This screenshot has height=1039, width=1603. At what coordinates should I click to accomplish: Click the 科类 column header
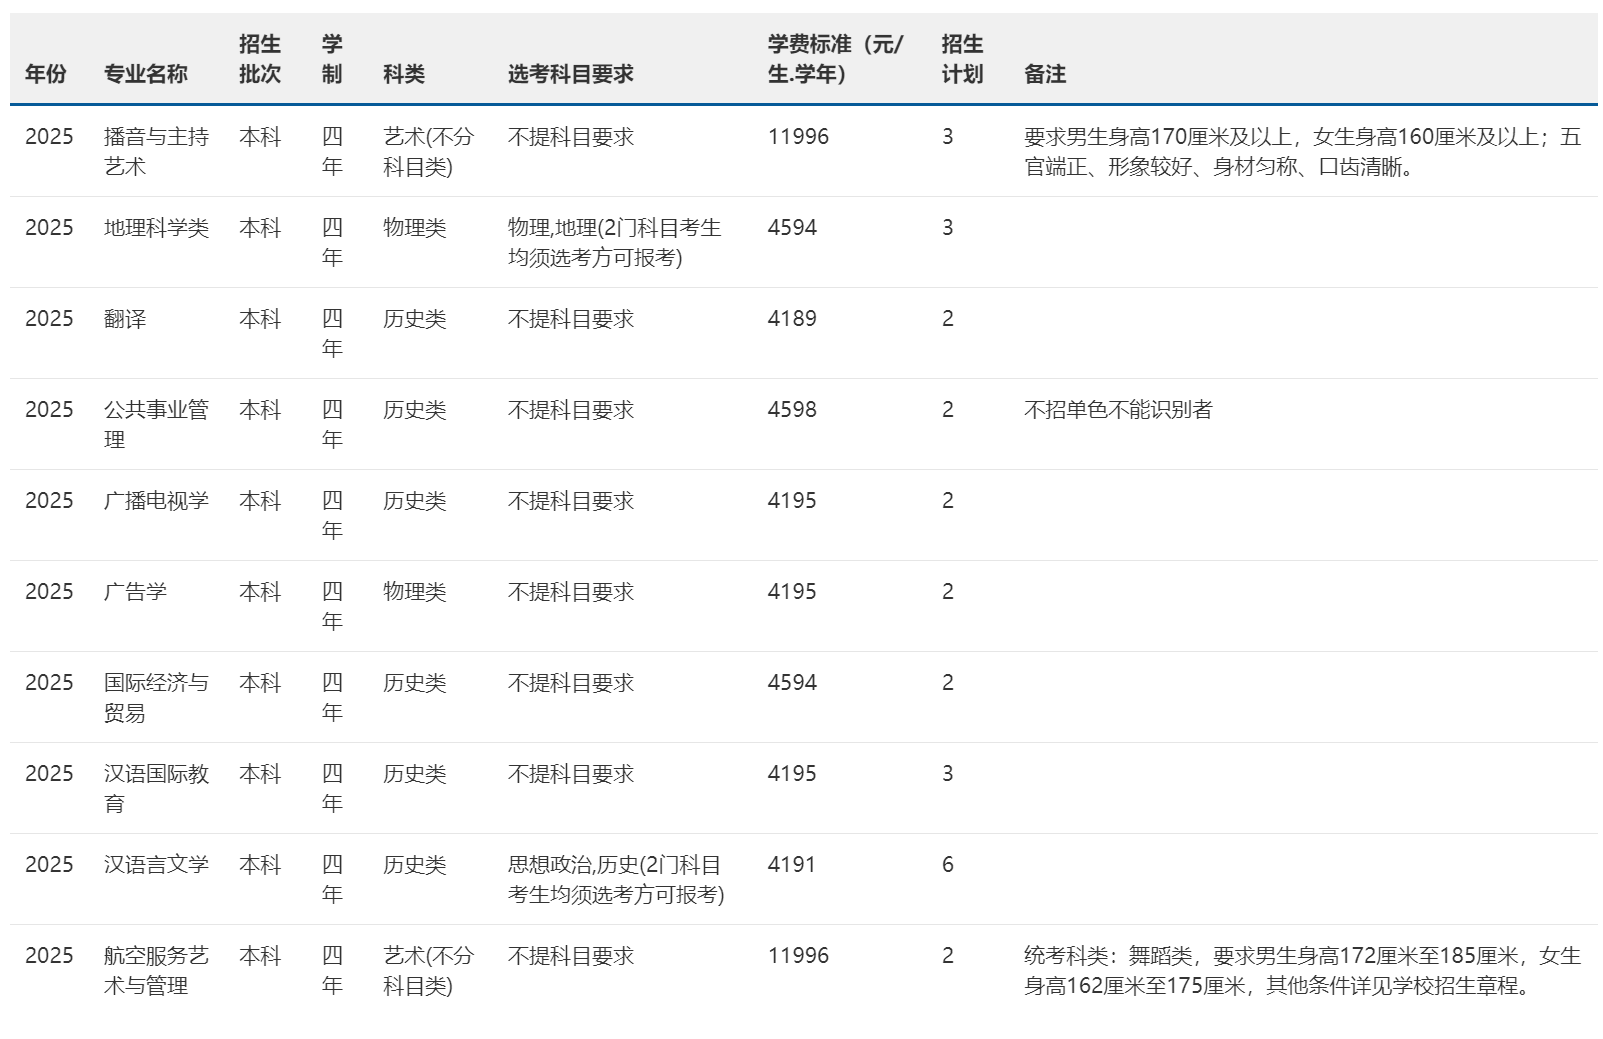click(x=404, y=74)
